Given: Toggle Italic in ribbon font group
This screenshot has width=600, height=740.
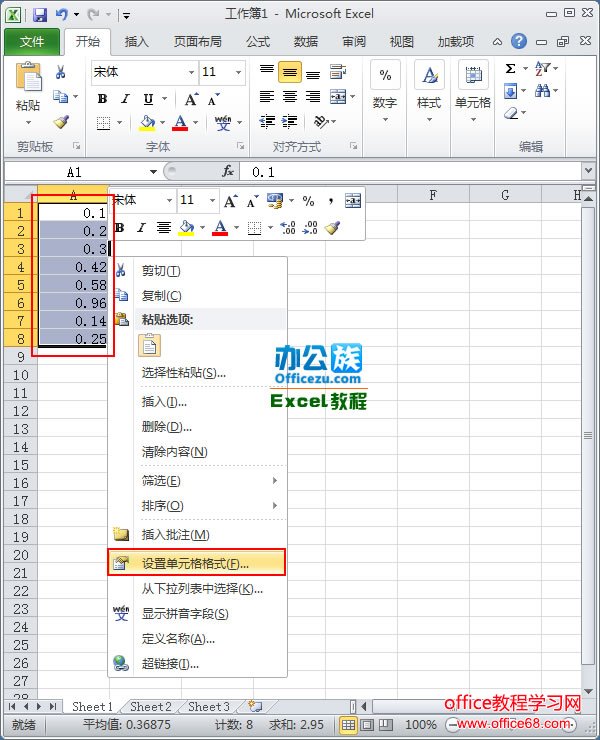Looking at the screenshot, I should pyautogui.click(x=125, y=99).
